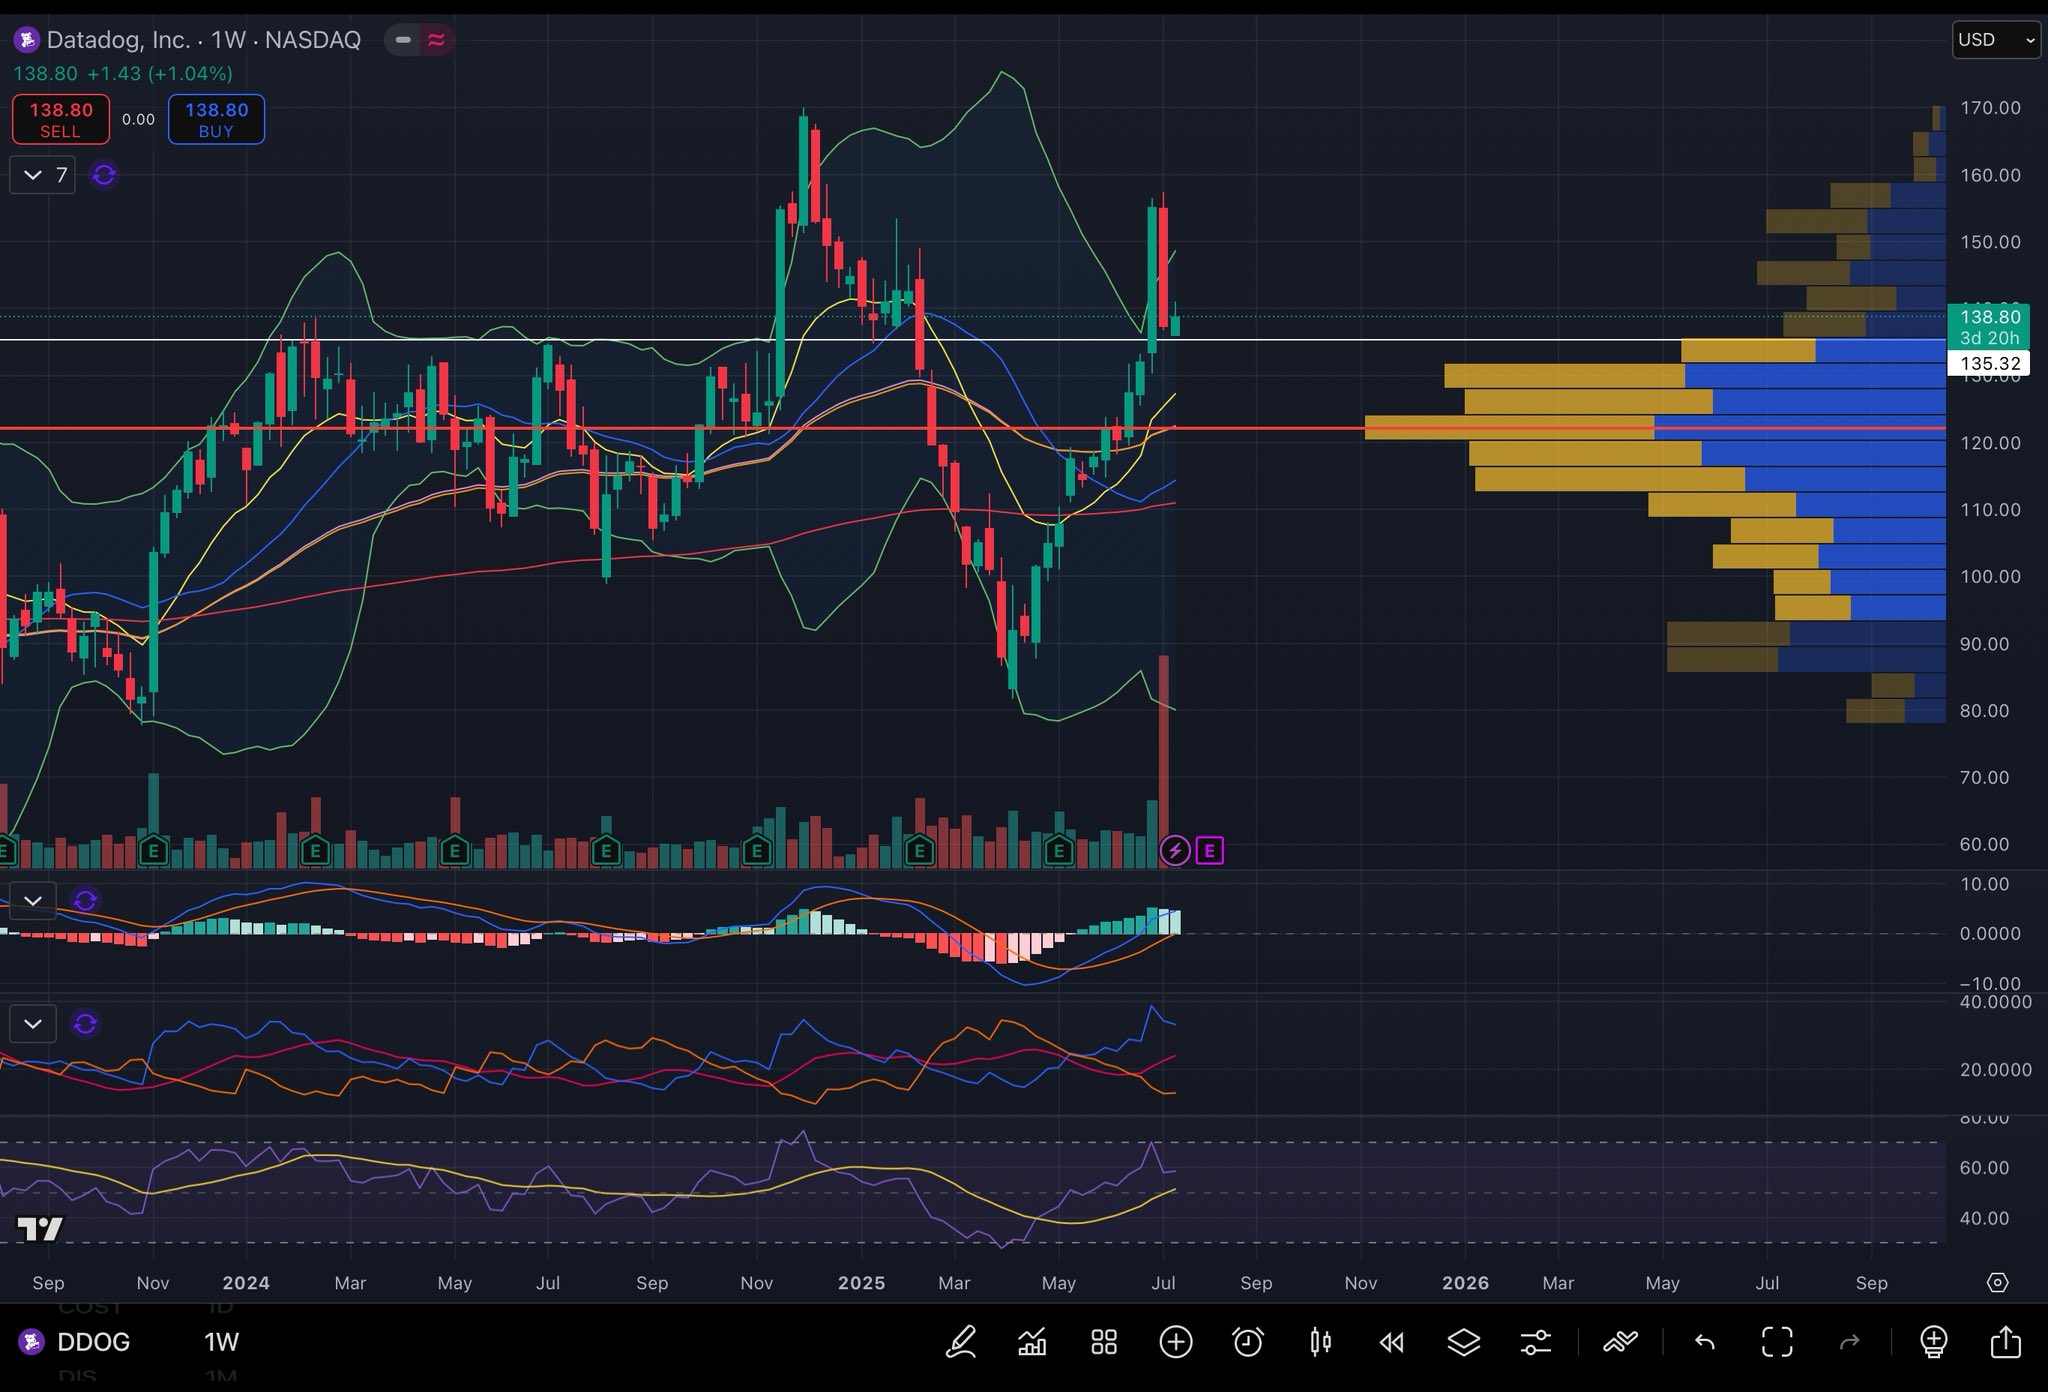Open the USD currency dropdown
Viewport: 2048px width, 1392px height.
point(1995,40)
